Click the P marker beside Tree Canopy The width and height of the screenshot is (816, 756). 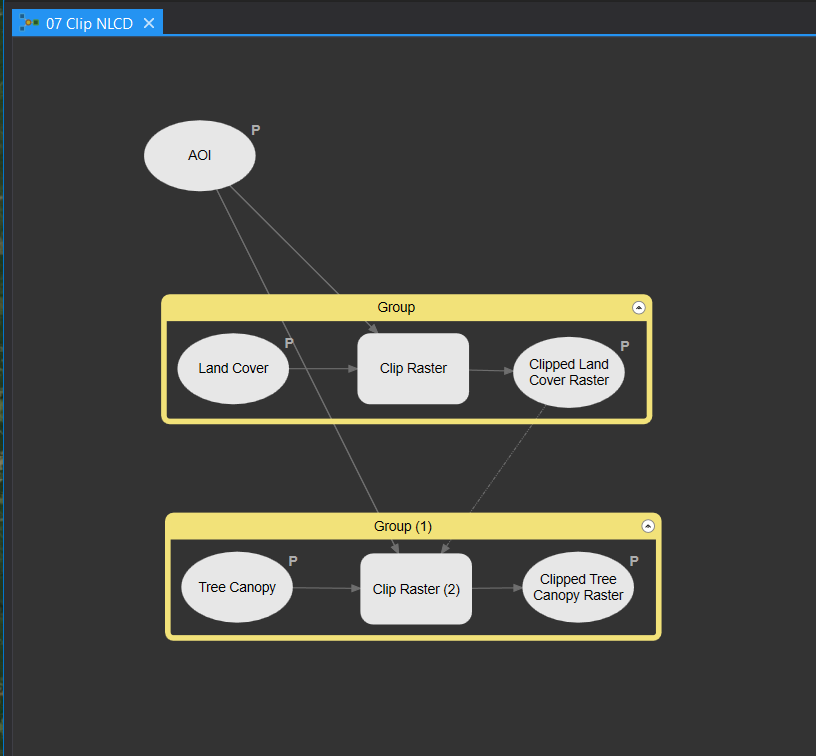293,561
